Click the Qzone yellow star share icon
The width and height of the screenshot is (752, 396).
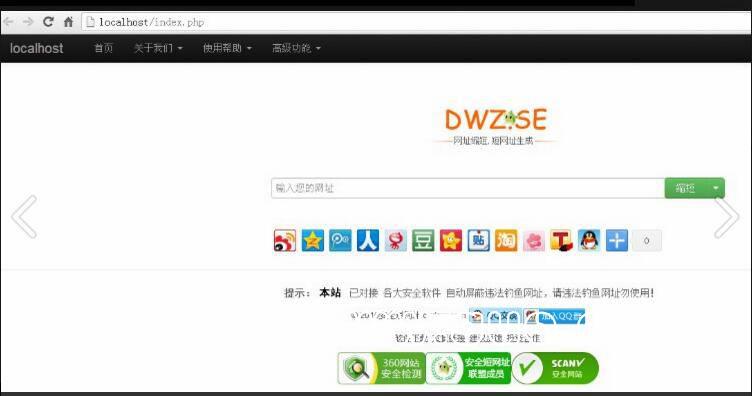click(313, 241)
